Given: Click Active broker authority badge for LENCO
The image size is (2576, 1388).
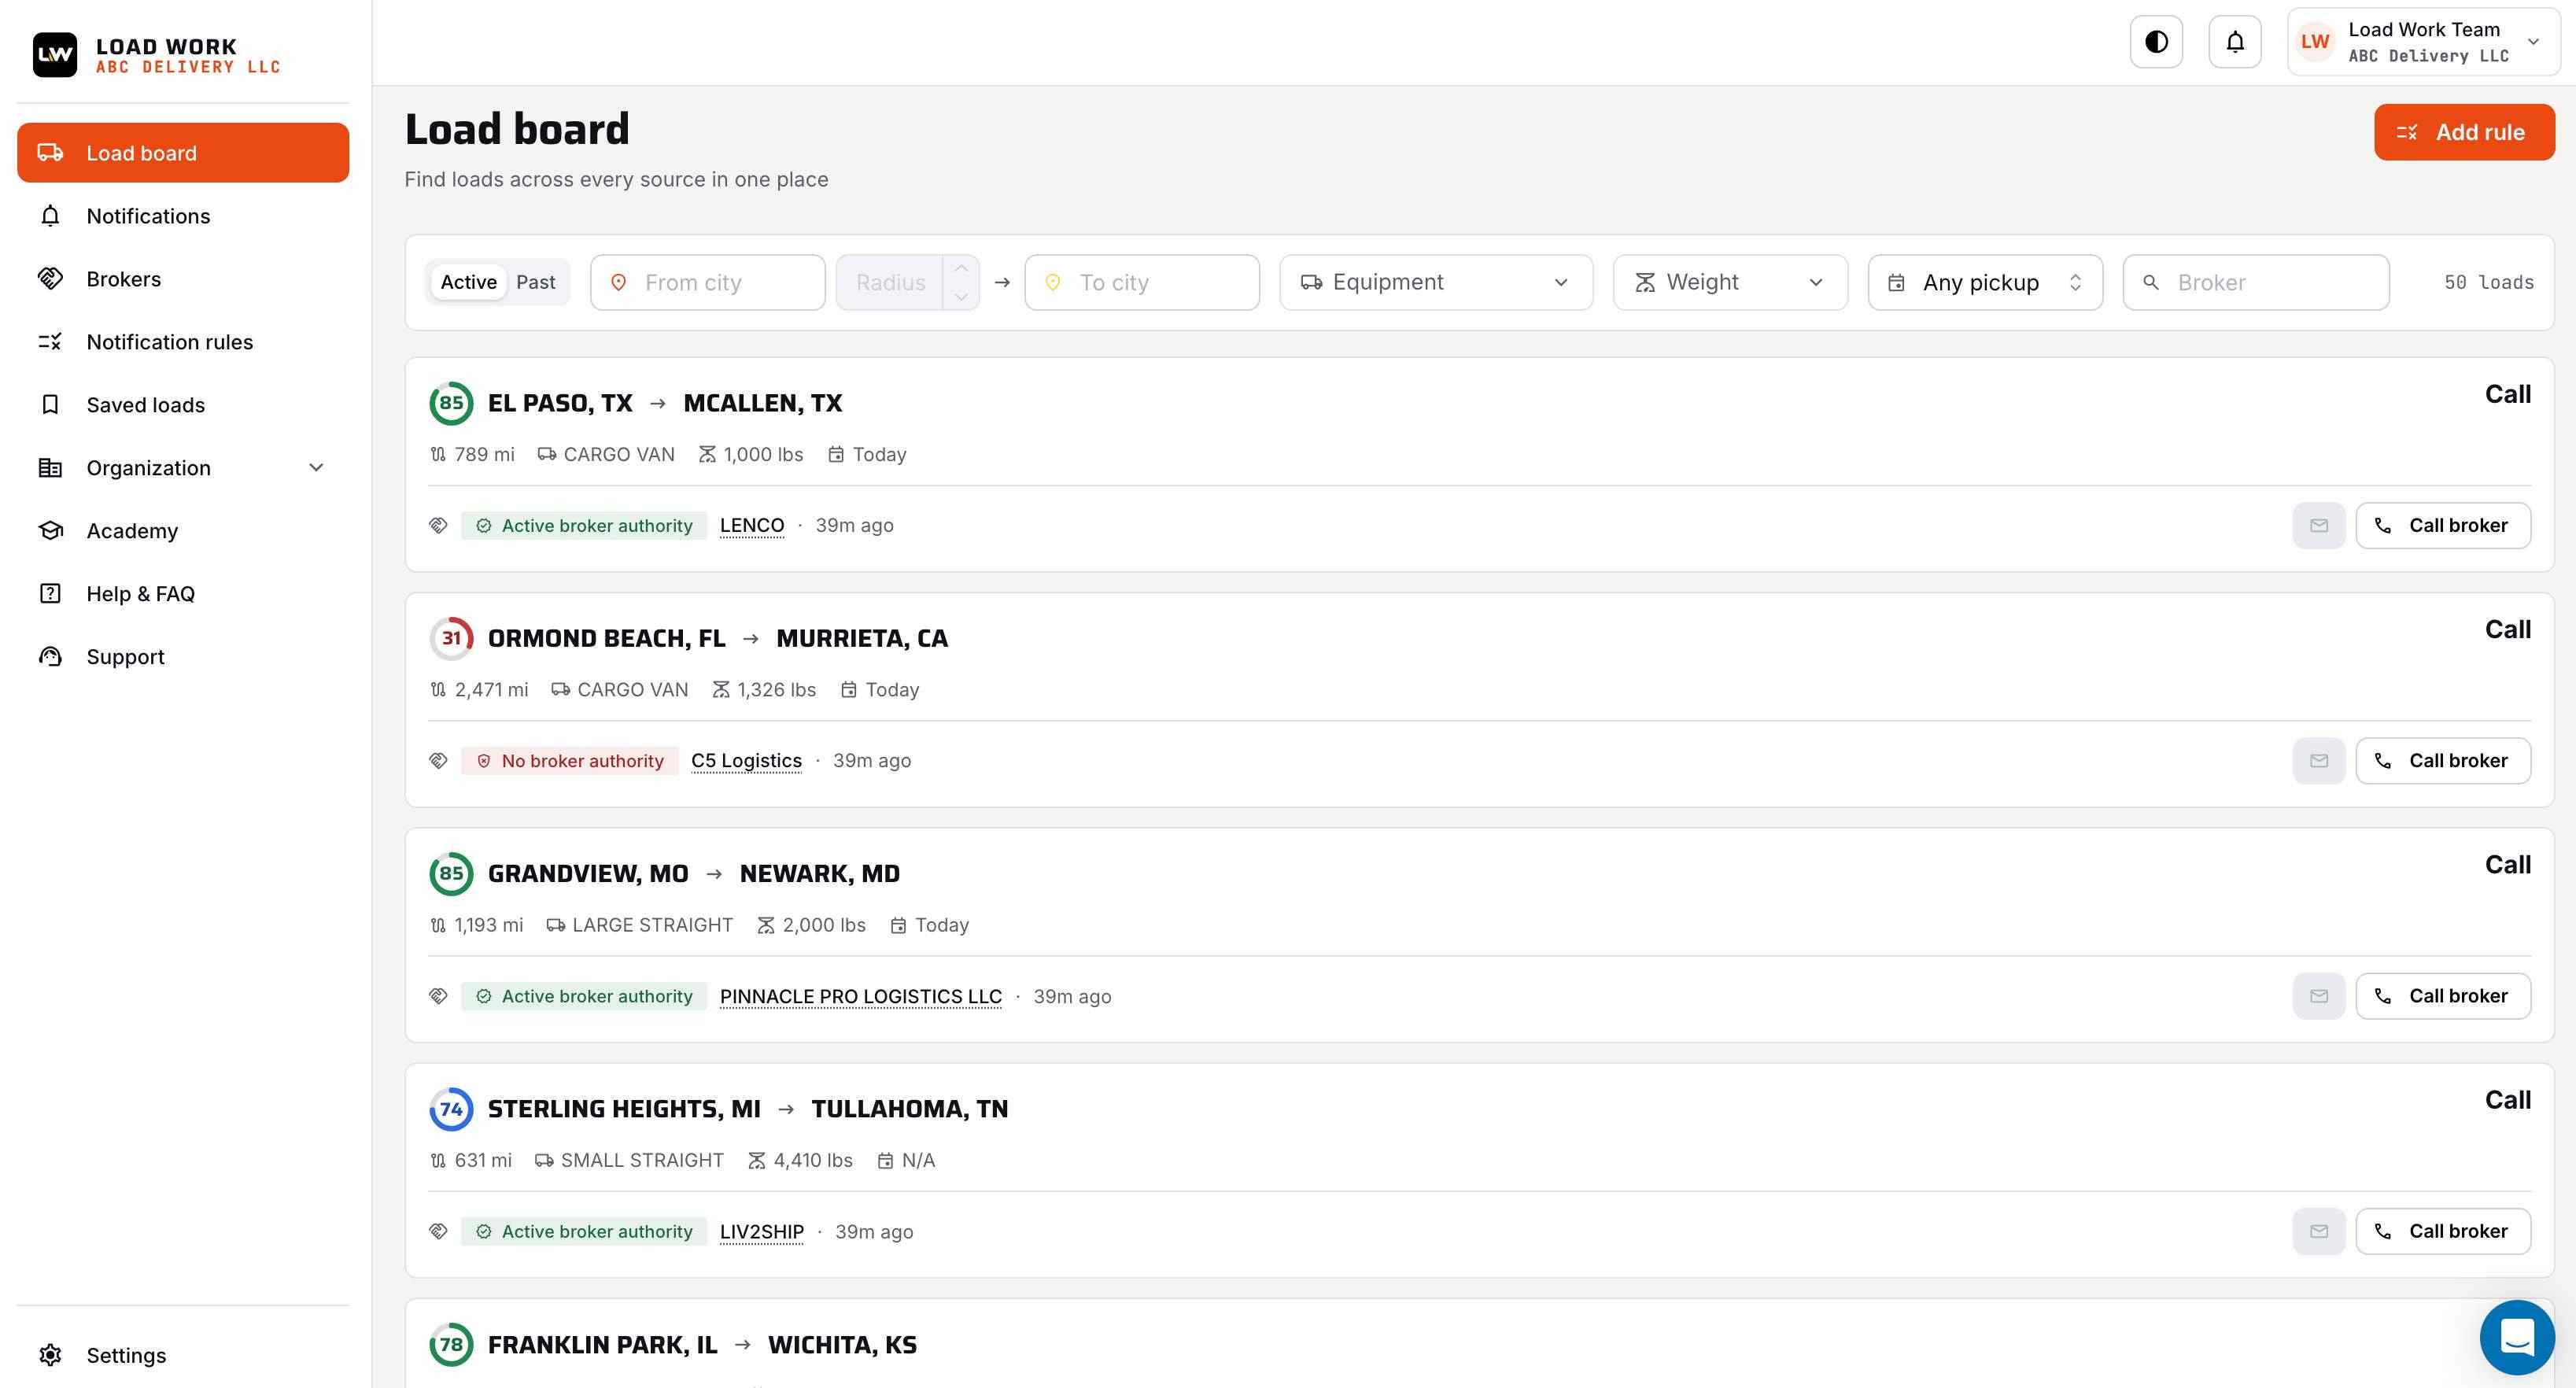Looking at the screenshot, I should (x=584, y=526).
